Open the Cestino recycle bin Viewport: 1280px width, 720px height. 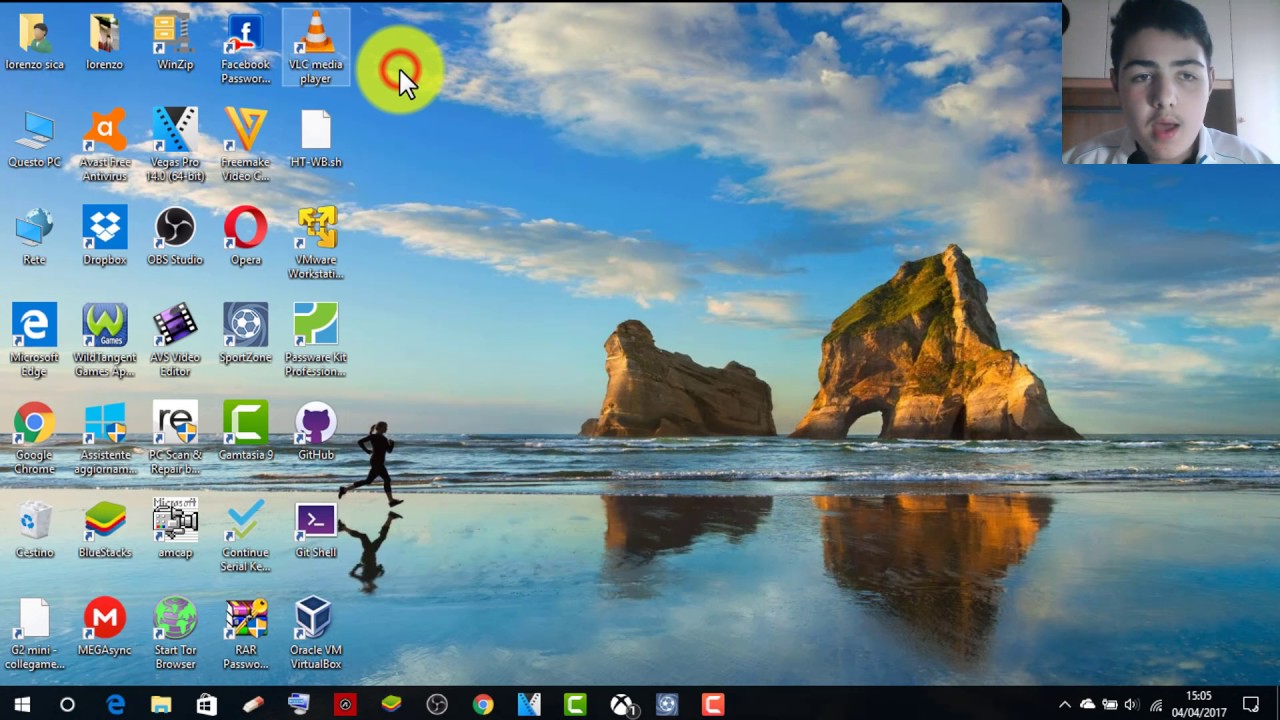tap(35, 530)
